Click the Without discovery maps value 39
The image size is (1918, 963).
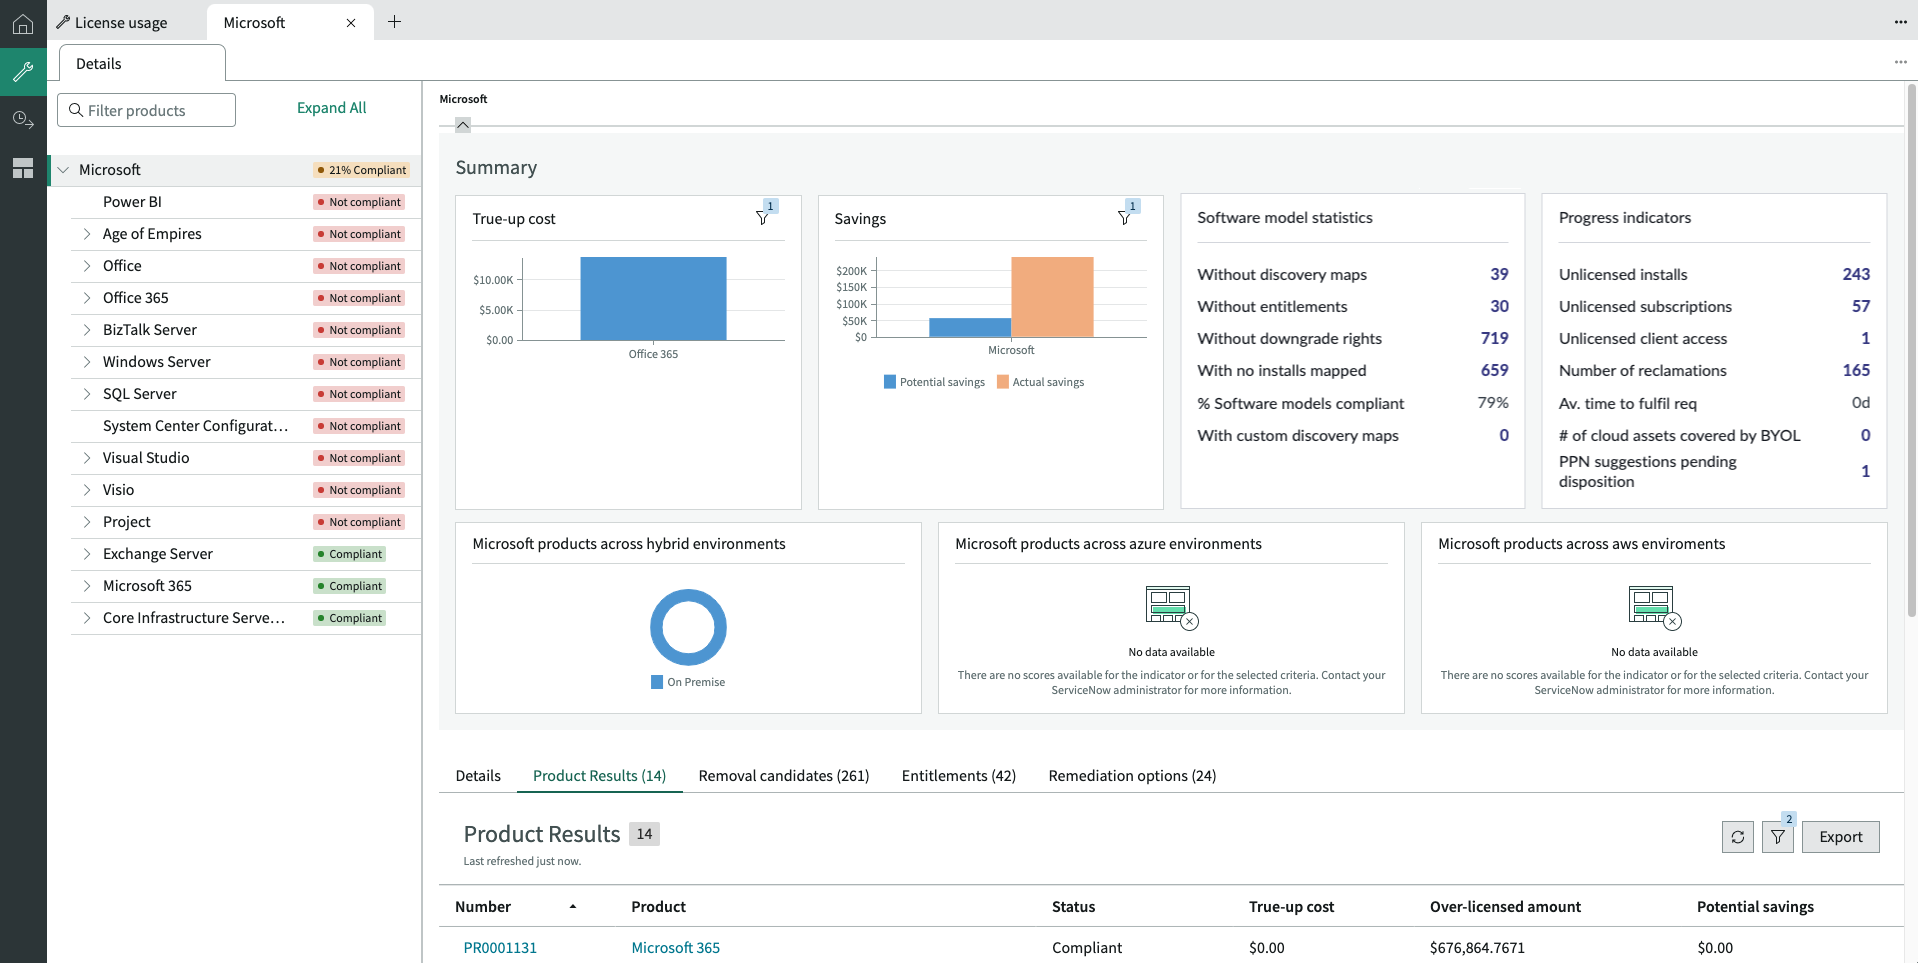click(1499, 274)
